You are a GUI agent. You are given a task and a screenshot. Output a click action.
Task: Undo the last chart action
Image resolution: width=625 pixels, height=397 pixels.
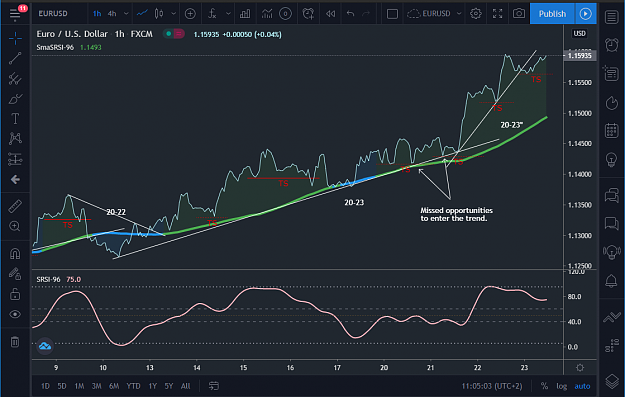(x=350, y=14)
